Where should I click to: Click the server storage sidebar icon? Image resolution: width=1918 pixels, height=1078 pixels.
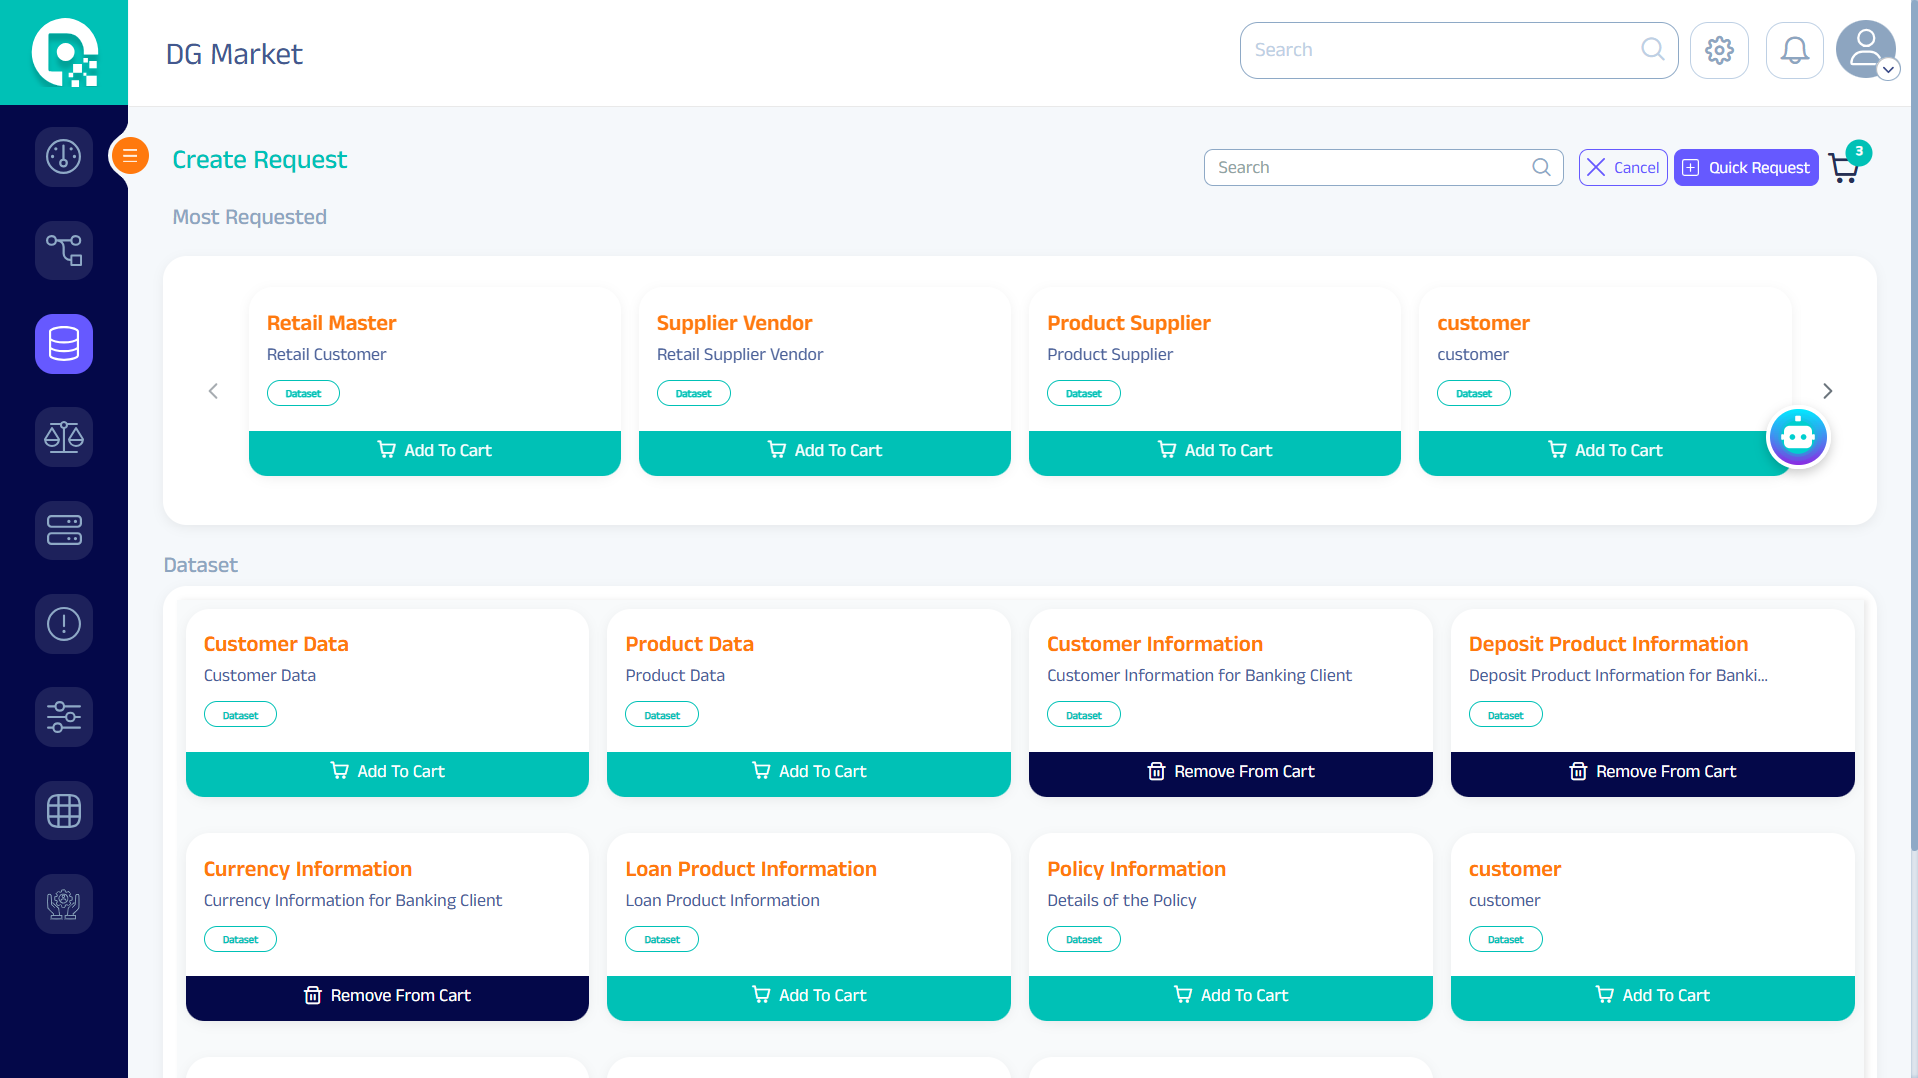[x=64, y=530]
